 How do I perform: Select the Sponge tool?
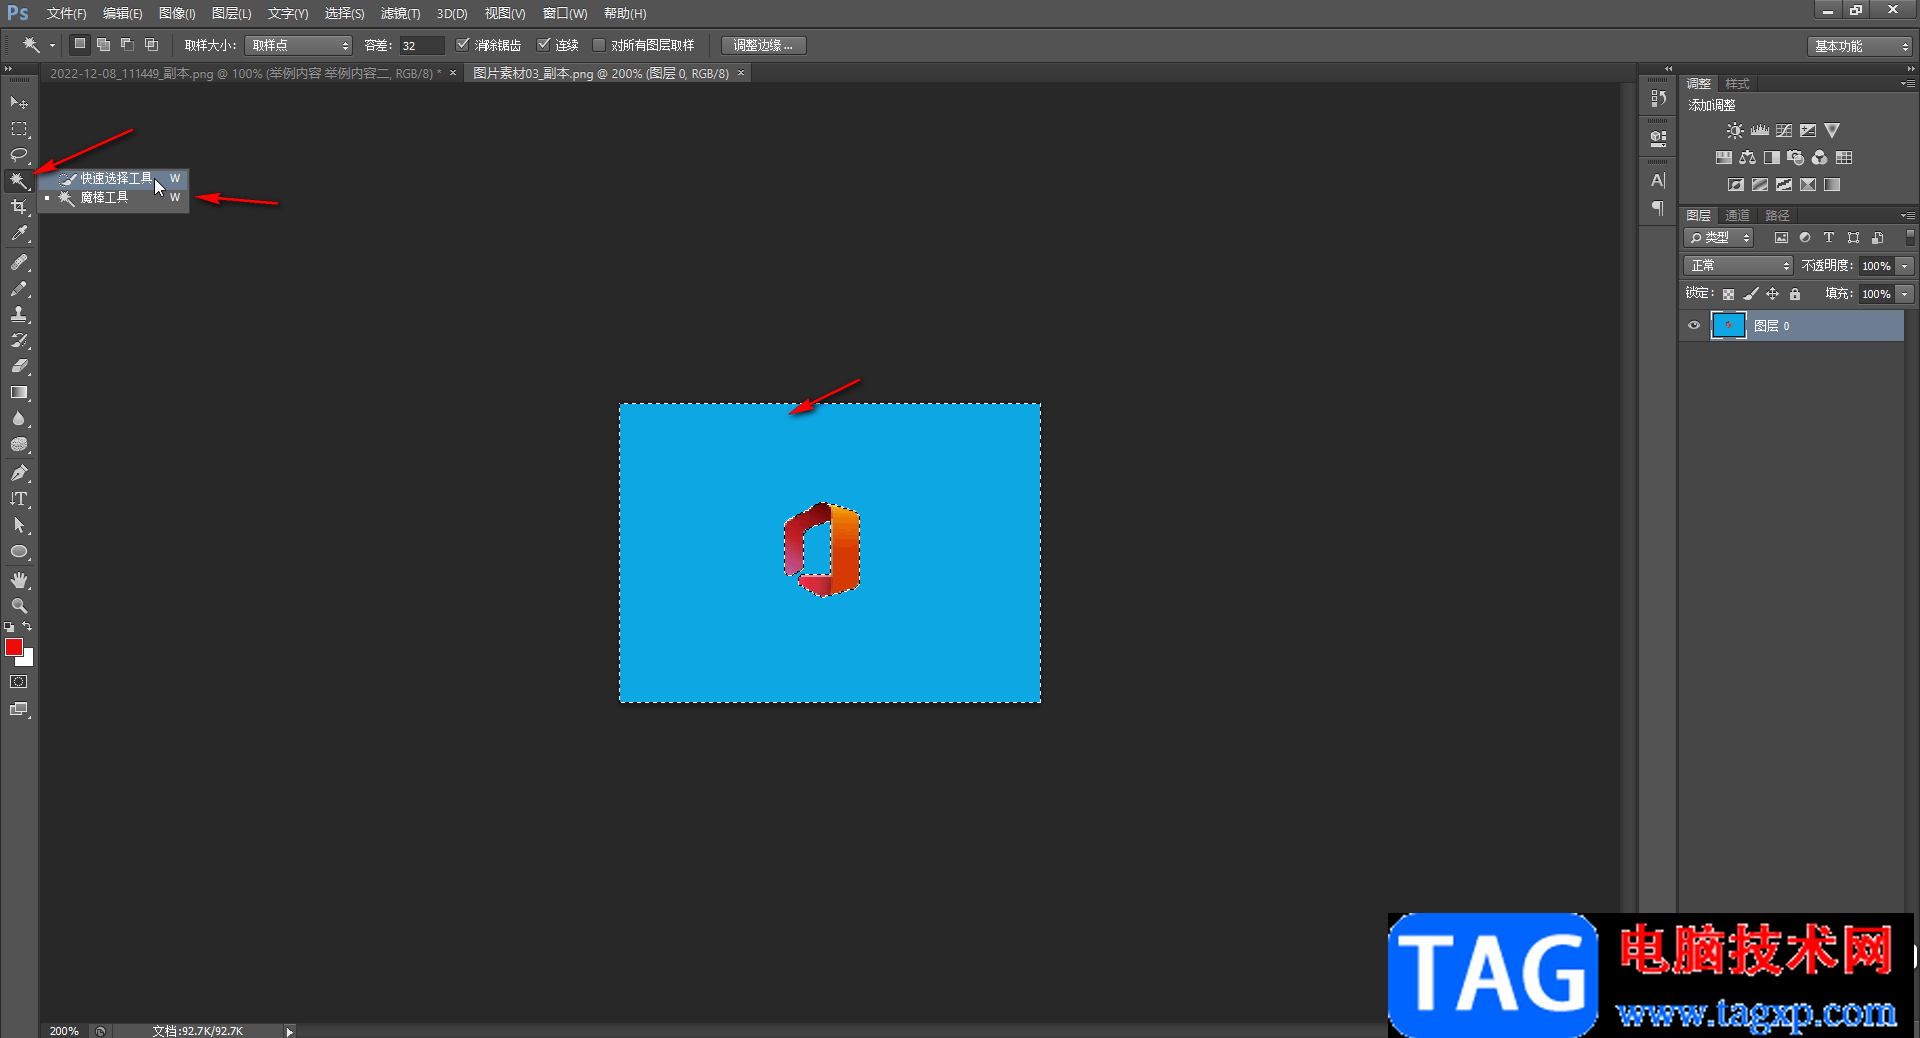(x=19, y=444)
